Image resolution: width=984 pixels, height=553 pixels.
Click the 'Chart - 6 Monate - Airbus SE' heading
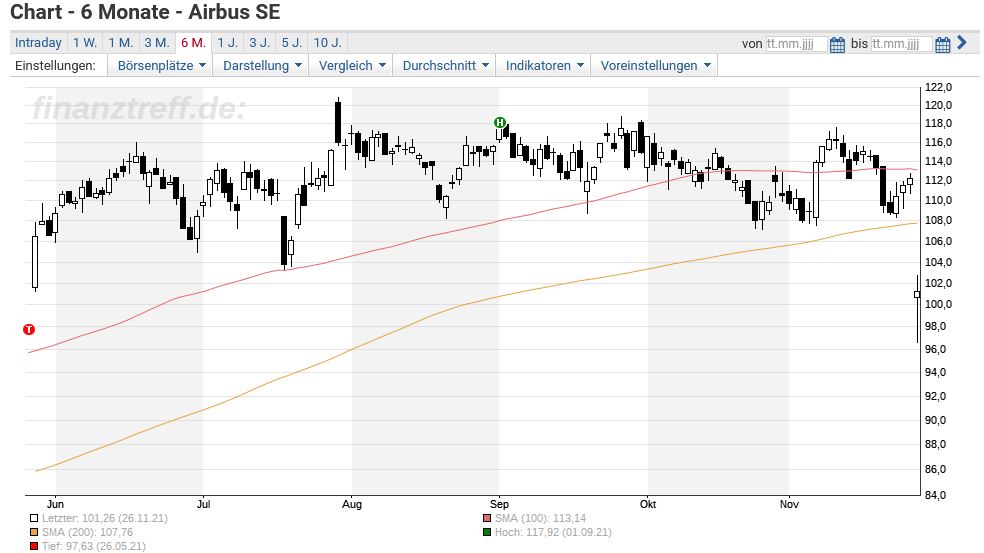tap(146, 11)
